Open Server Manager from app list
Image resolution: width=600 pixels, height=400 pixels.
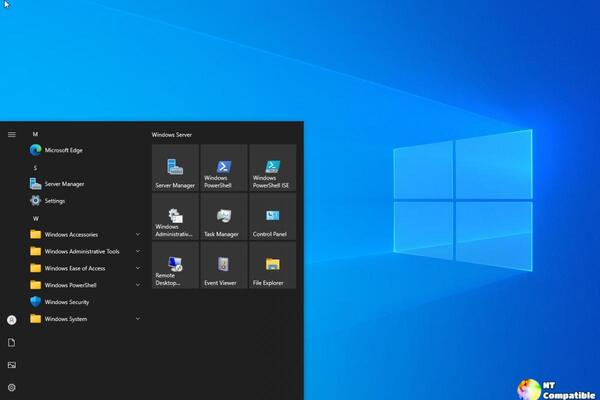[x=85, y=184]
